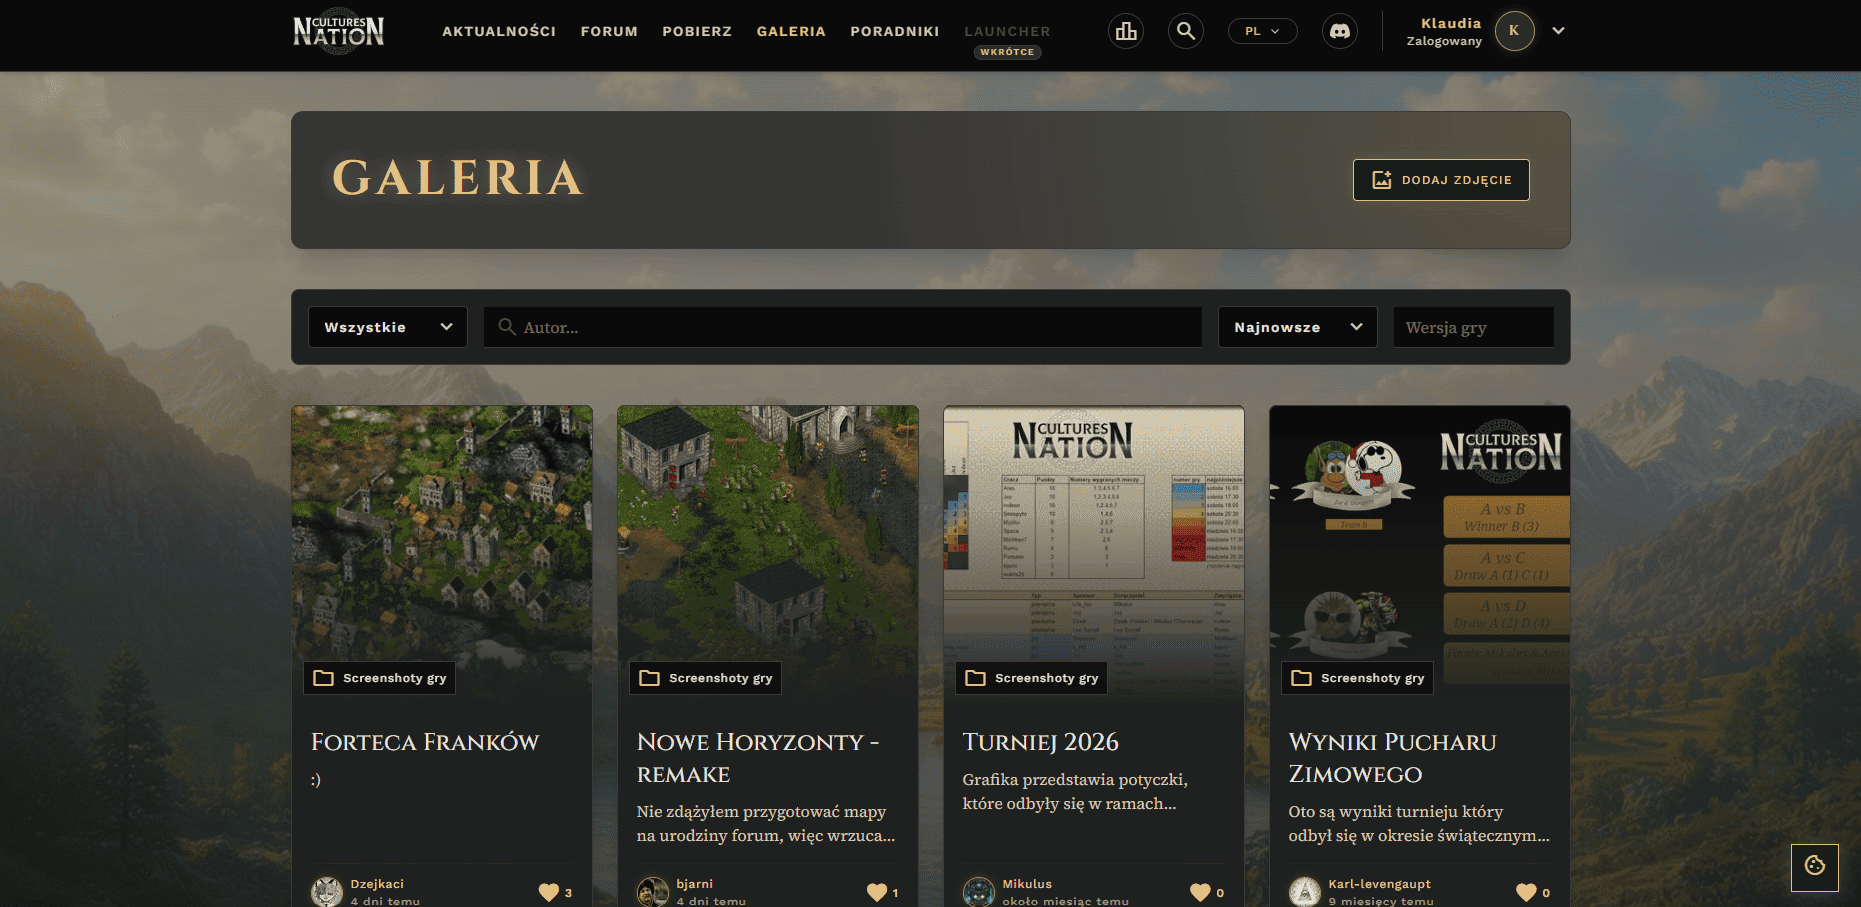Click the Klaudia username text
This screenshot has width=1861, height=907.
tap(1451, 23)
